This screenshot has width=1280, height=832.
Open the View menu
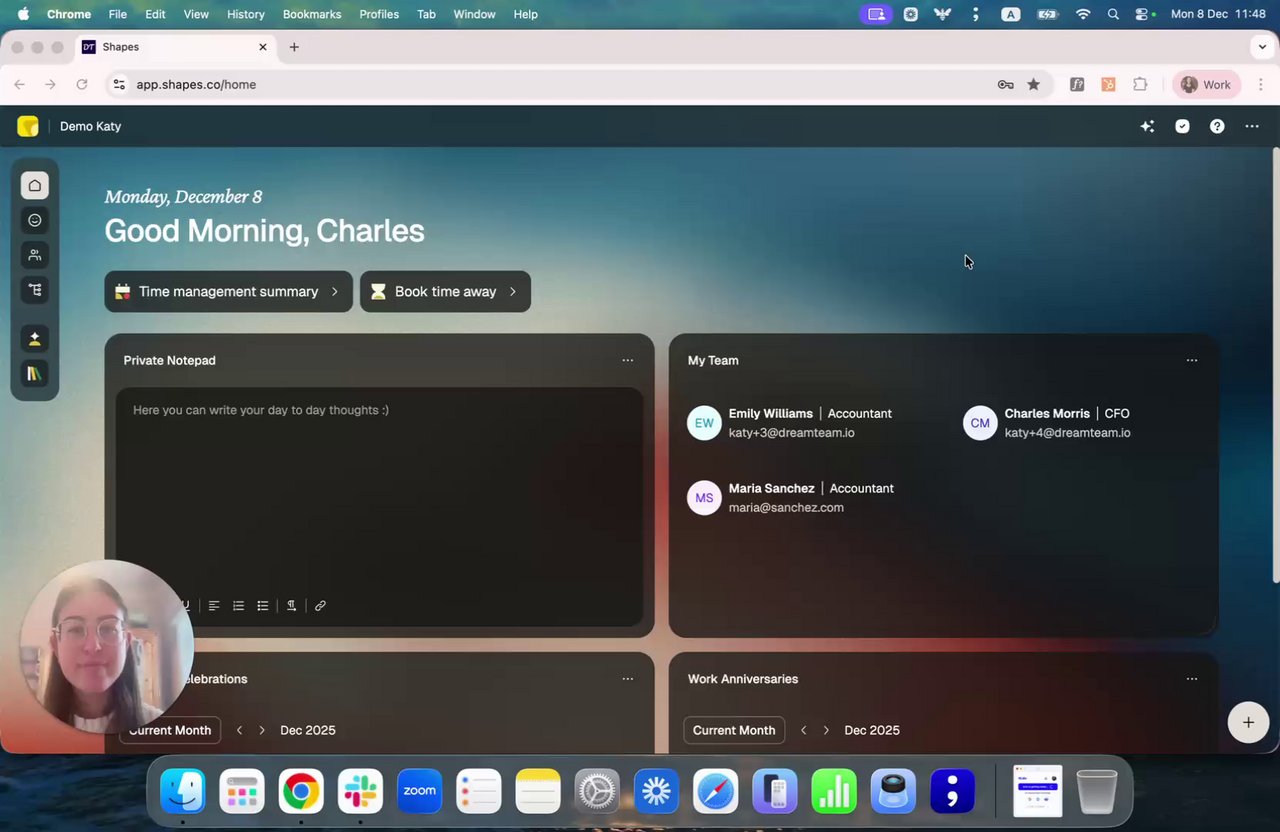coord(196,14)
